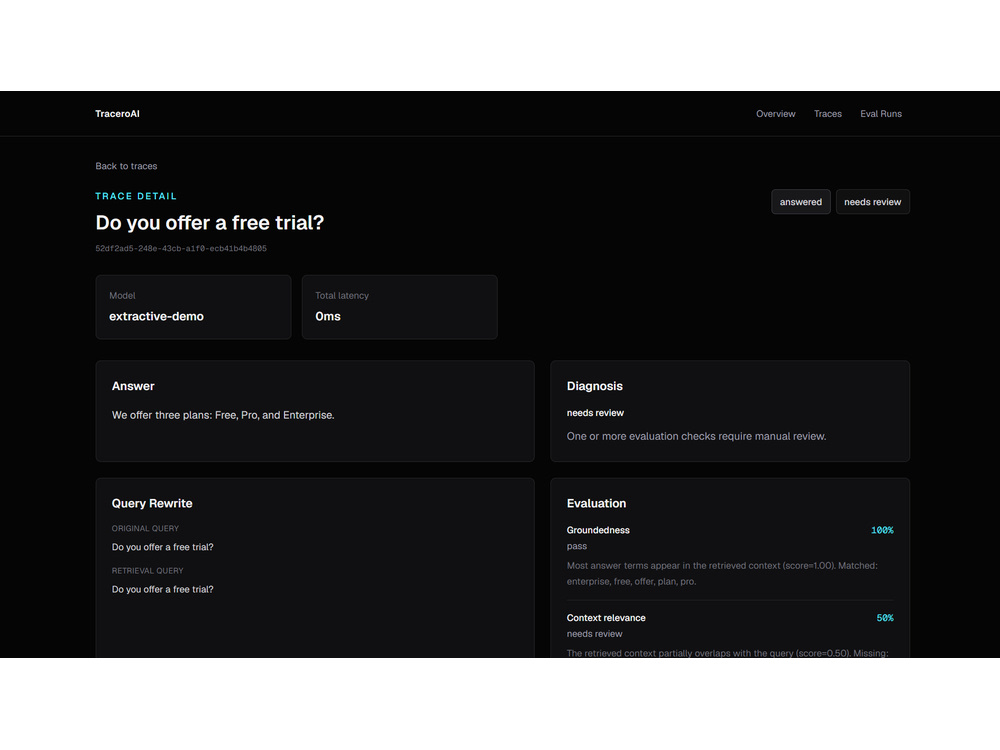The width and height of the screenshot is (1000, 750).
Task: Click the Answer section heading
Action: [133, 386]
